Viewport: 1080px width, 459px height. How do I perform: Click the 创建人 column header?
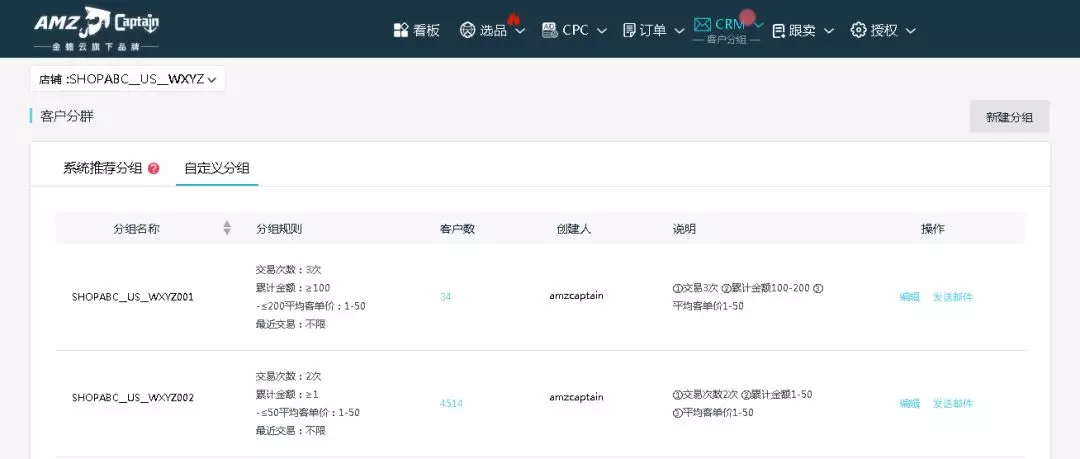[574, 229]
